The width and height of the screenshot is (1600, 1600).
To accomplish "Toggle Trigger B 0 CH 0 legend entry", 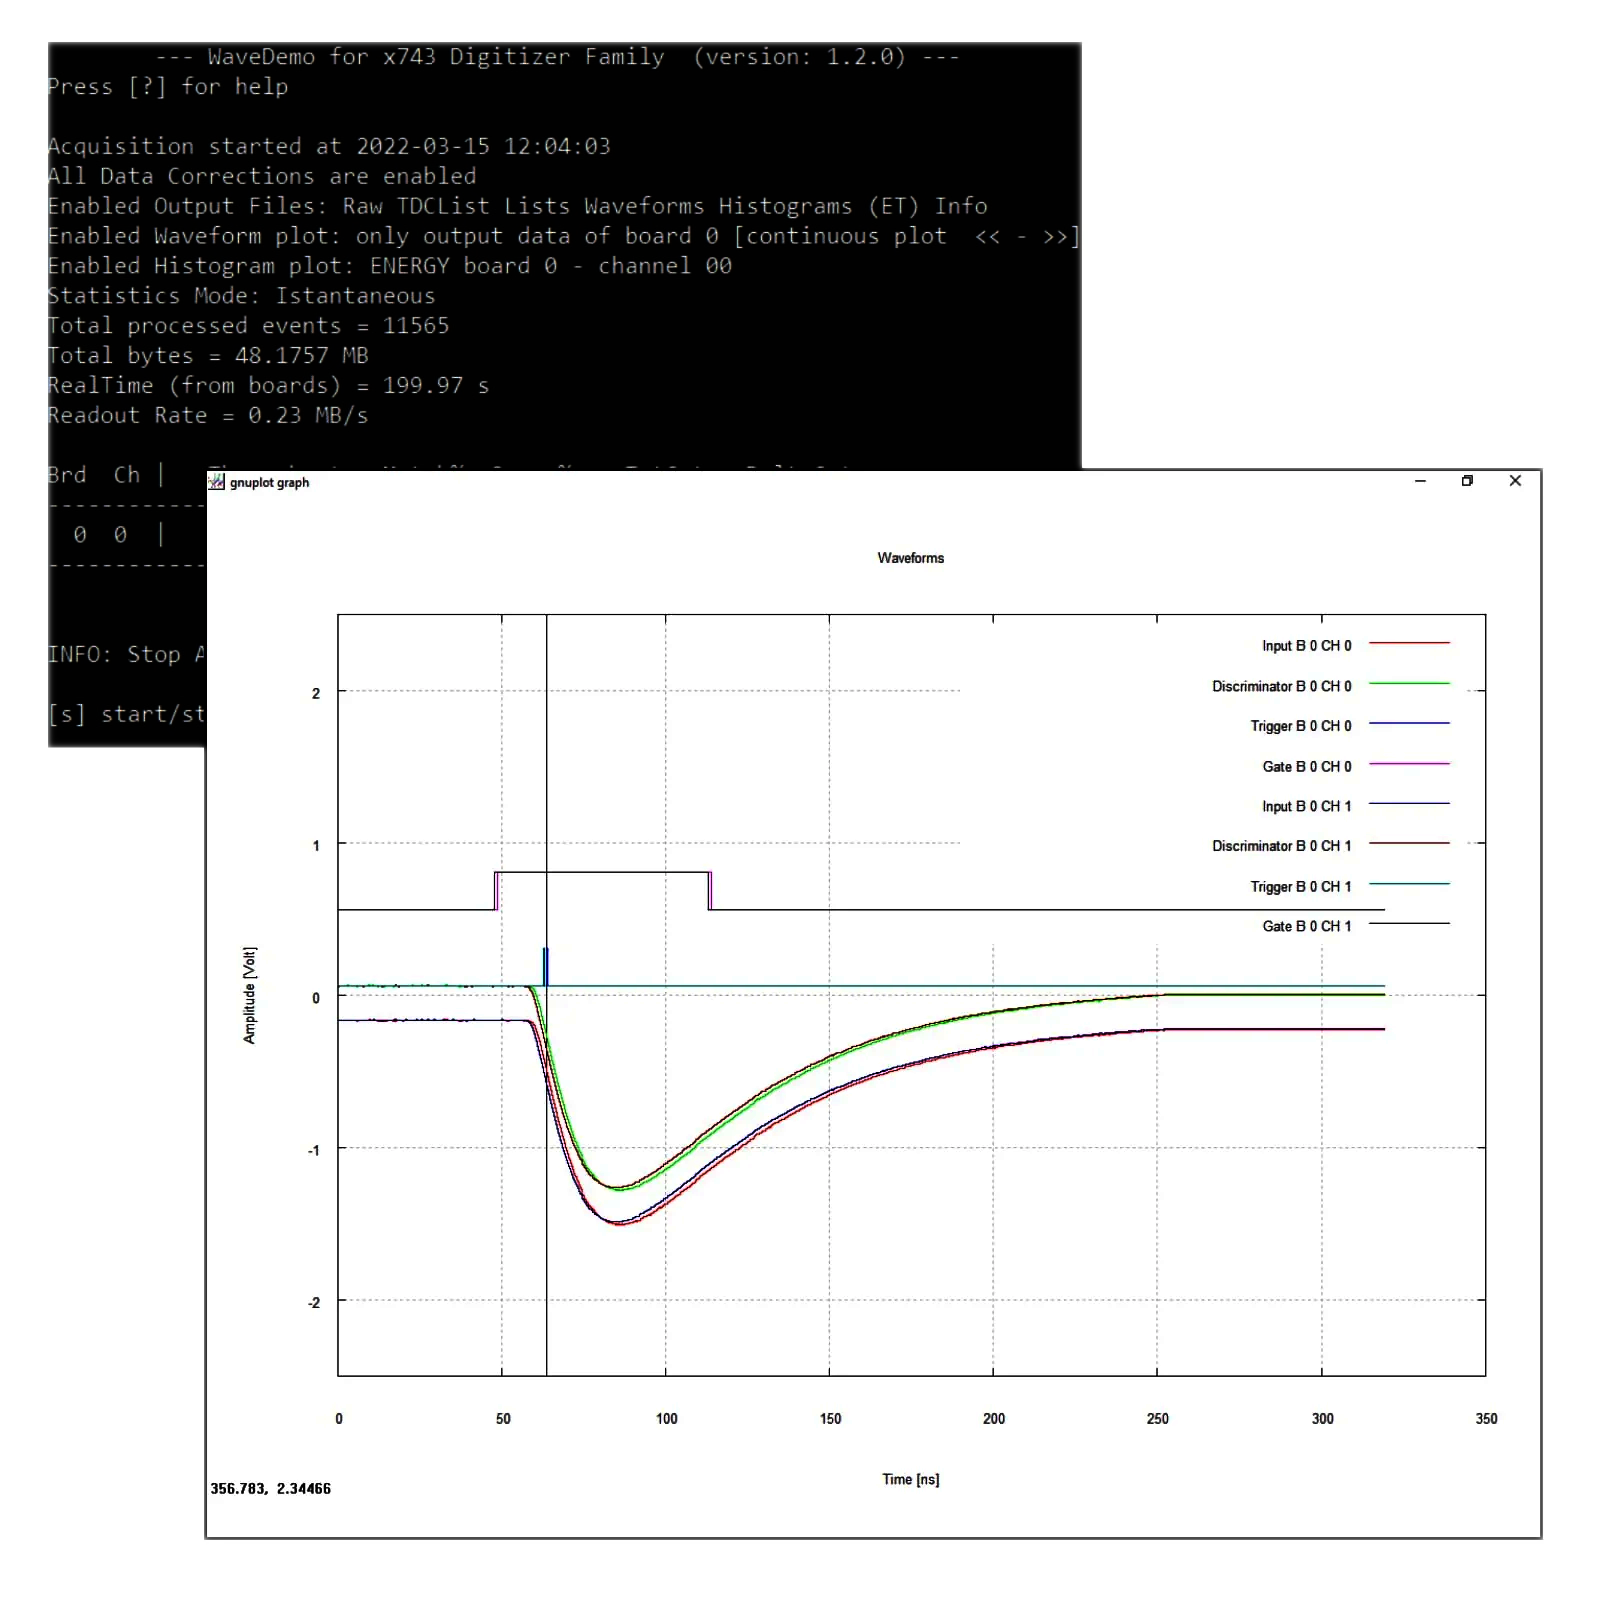I will click(x=1300, y=726).
